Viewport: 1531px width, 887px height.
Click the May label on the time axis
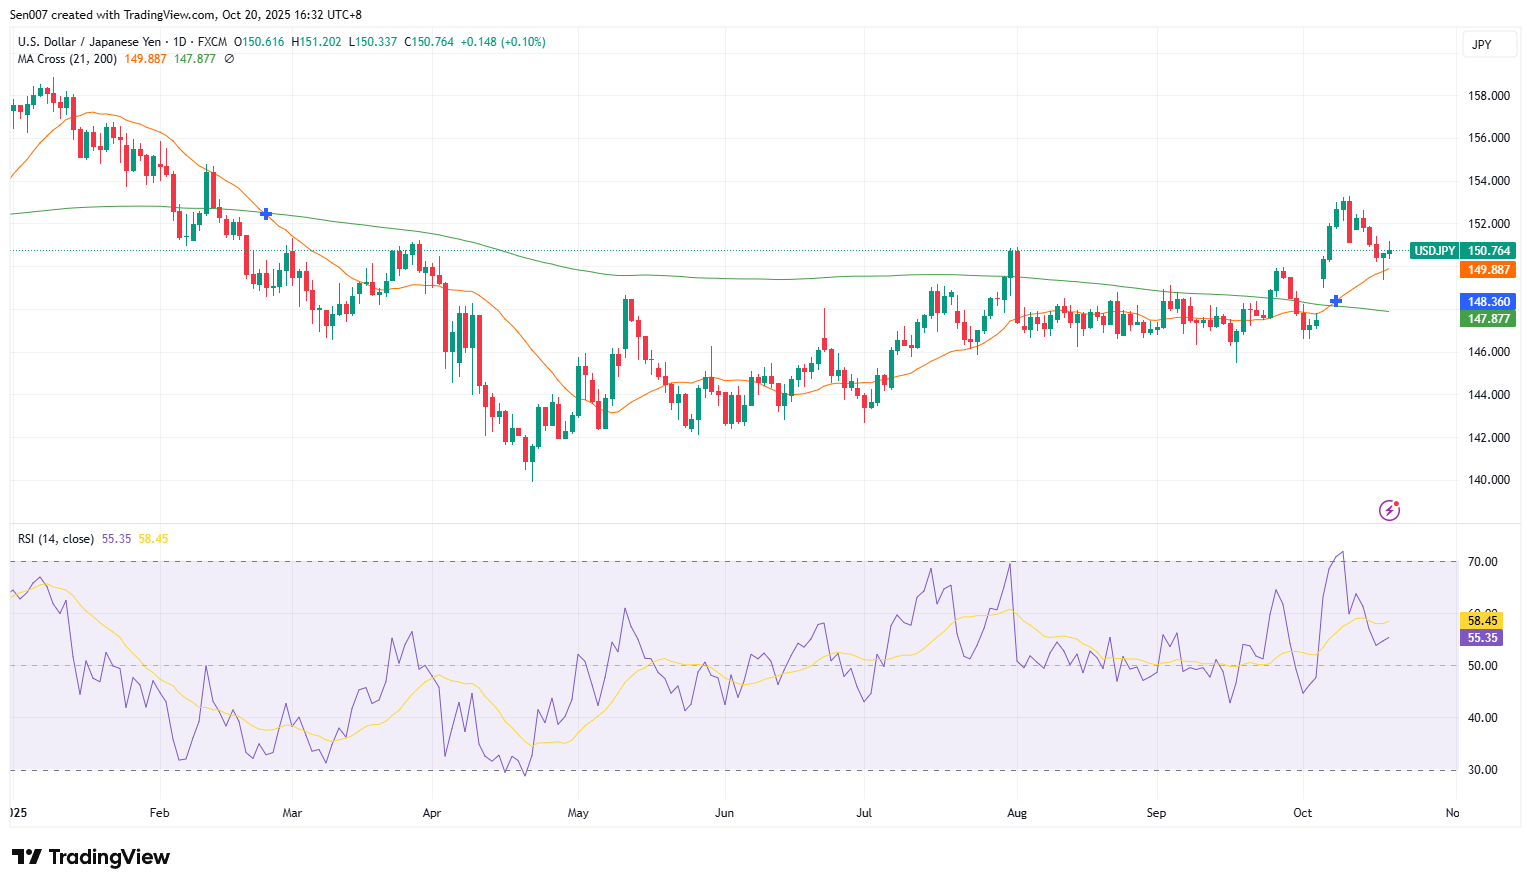tap(578, 813)
